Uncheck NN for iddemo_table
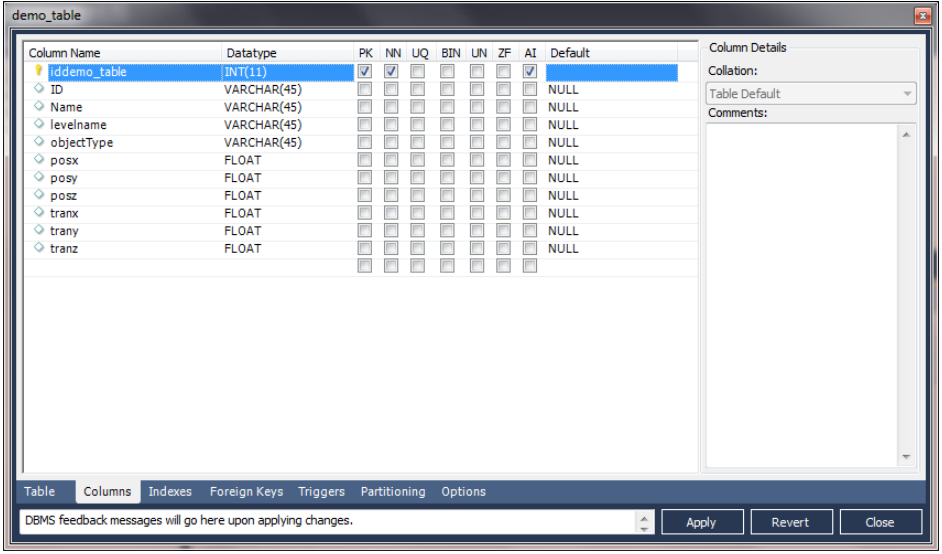Image resolution: width=942 pixels, height=554 pixels. click(x=391, y=72)
